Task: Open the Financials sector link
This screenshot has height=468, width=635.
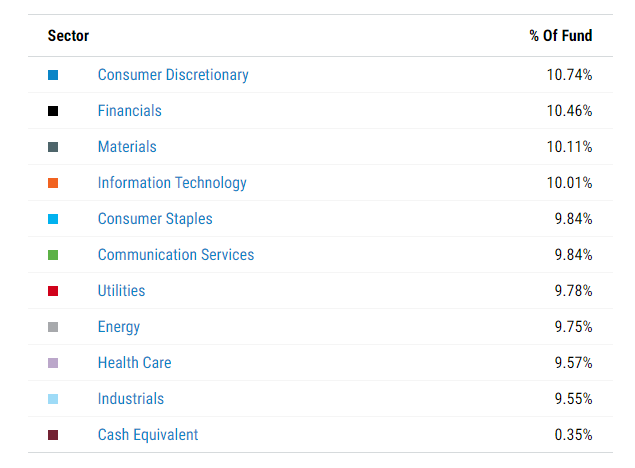Action: click(129, 111)
